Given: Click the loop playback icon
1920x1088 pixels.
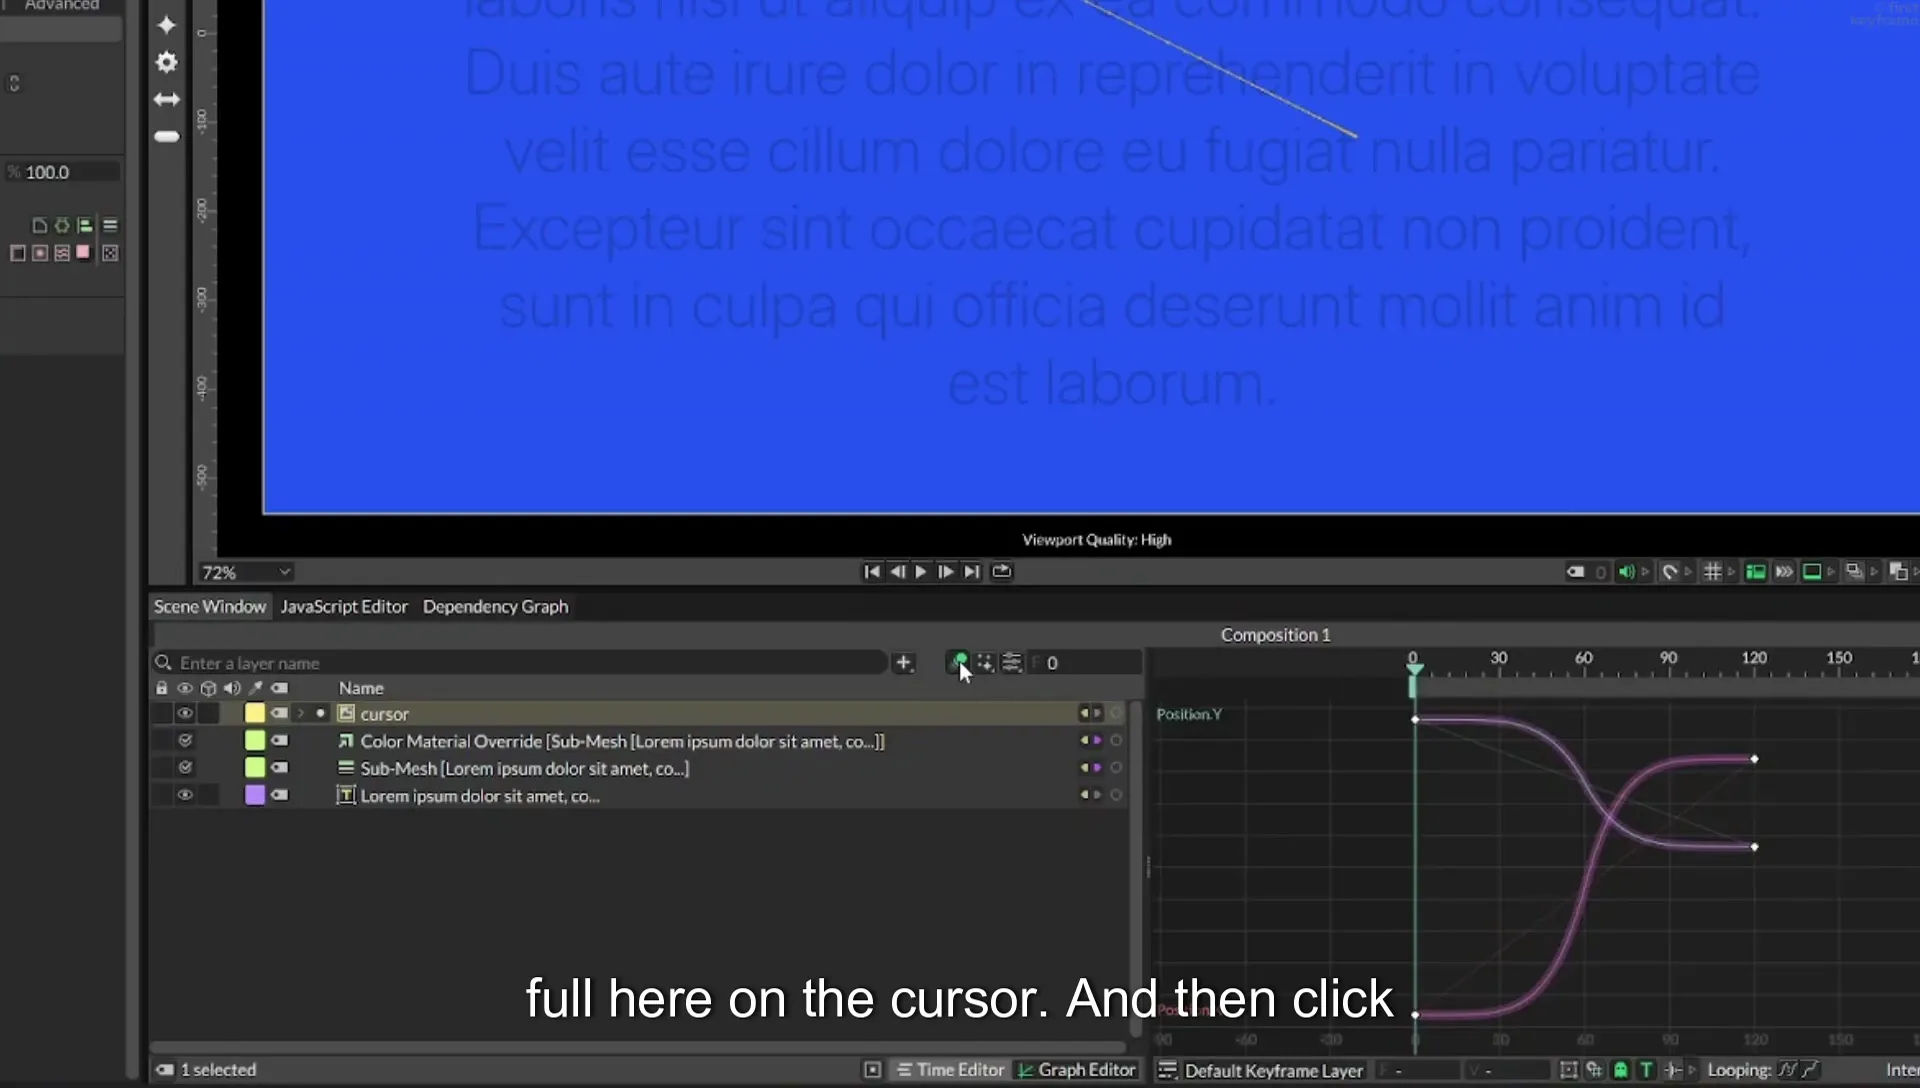Looking at the screenshot, I should 1001,571.
